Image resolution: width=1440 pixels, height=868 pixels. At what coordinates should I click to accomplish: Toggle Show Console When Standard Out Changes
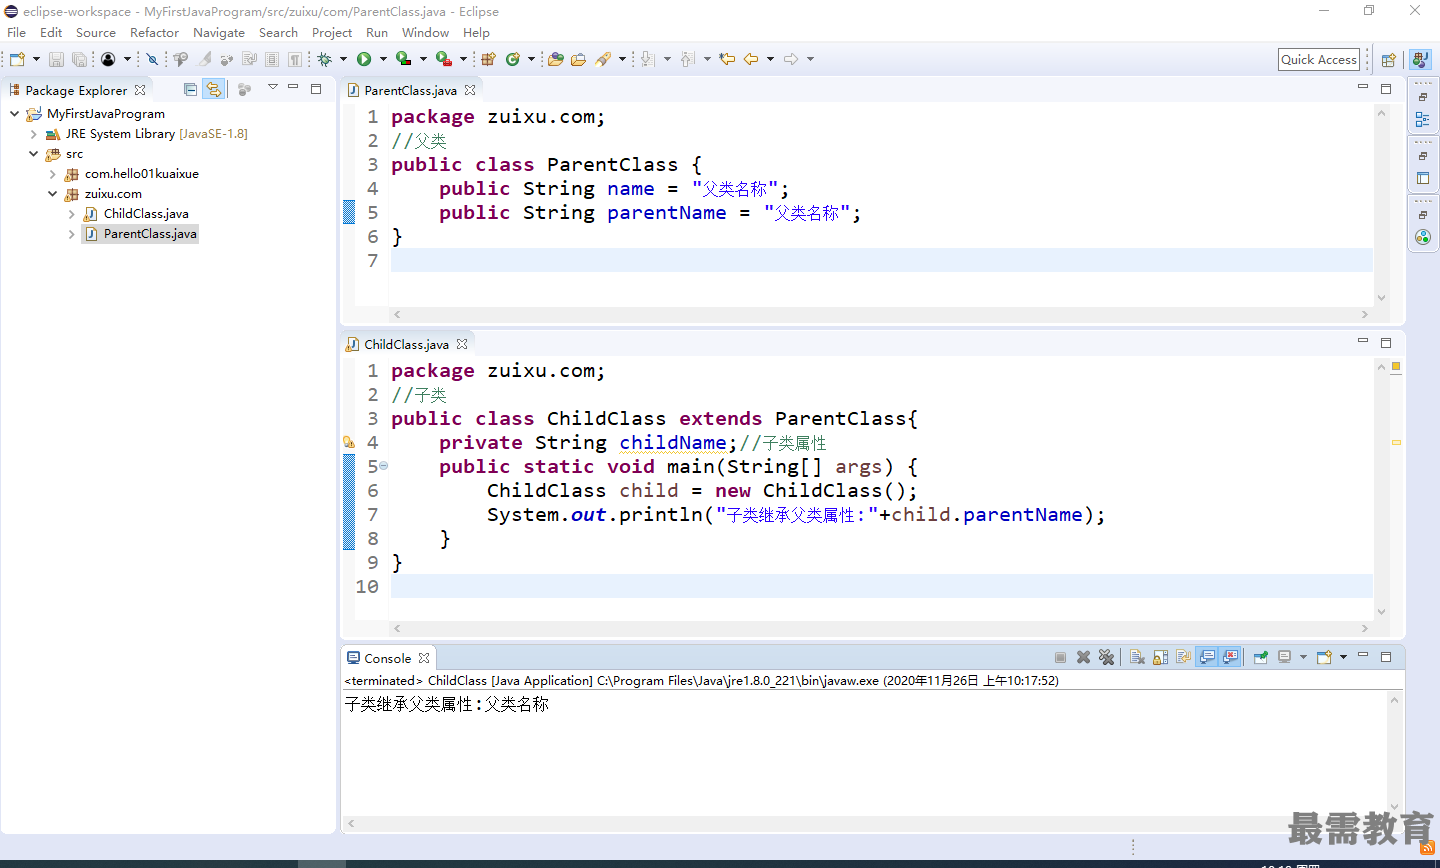pos(1207,657)
